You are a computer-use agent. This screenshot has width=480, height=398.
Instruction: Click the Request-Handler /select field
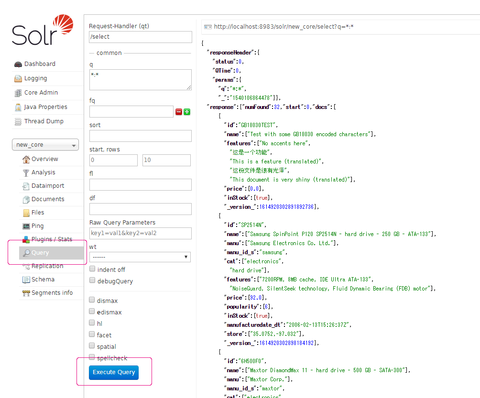tap(140, 37)
